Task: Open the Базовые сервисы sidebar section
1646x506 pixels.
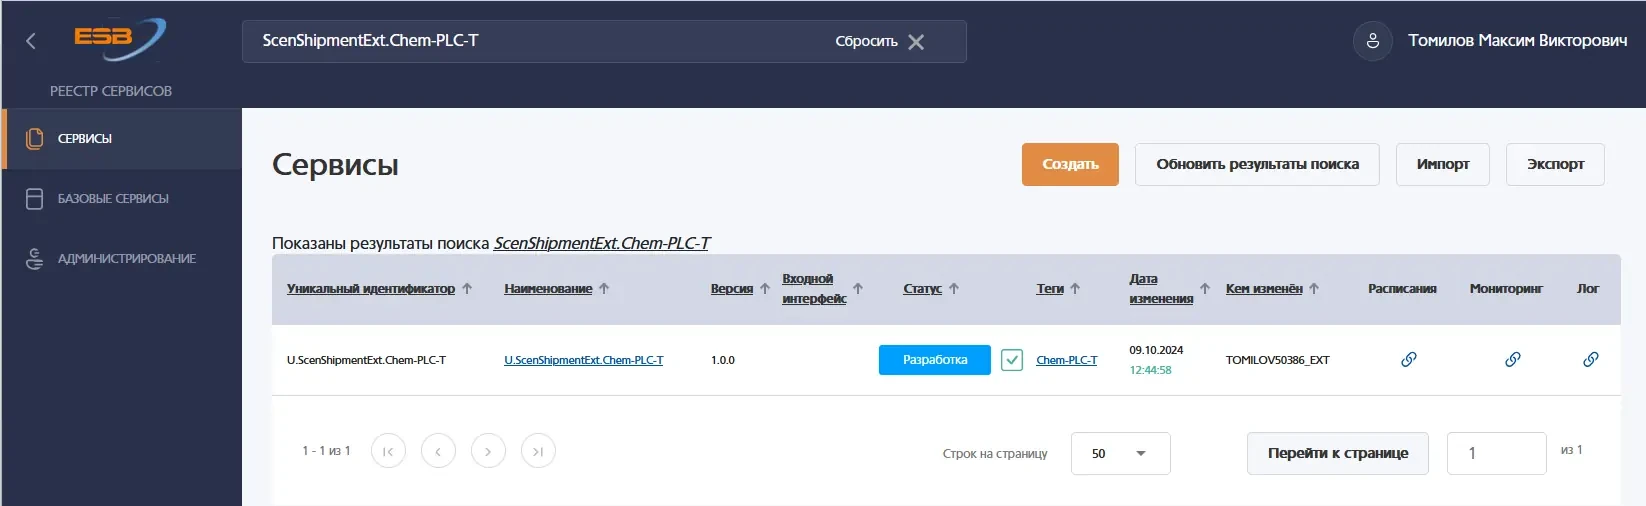Action: point(121,199)
